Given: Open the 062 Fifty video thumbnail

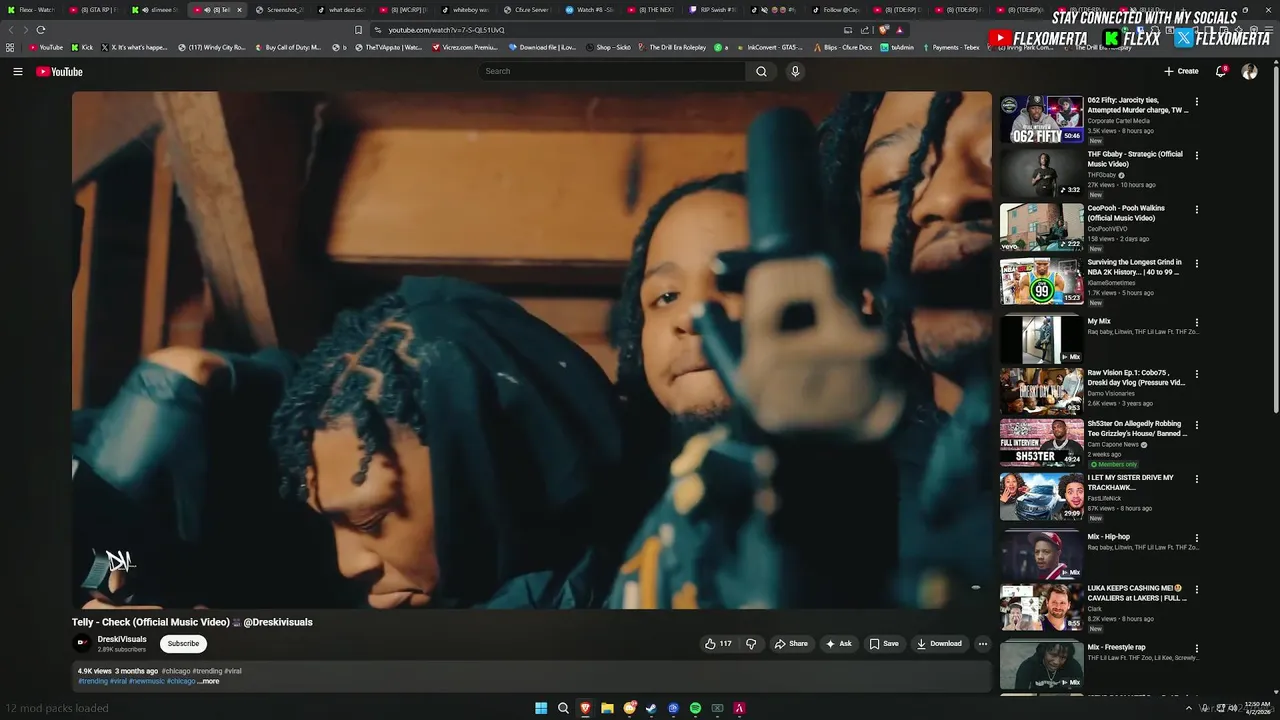Looking at the screenshot, I should coord(1041,120).
